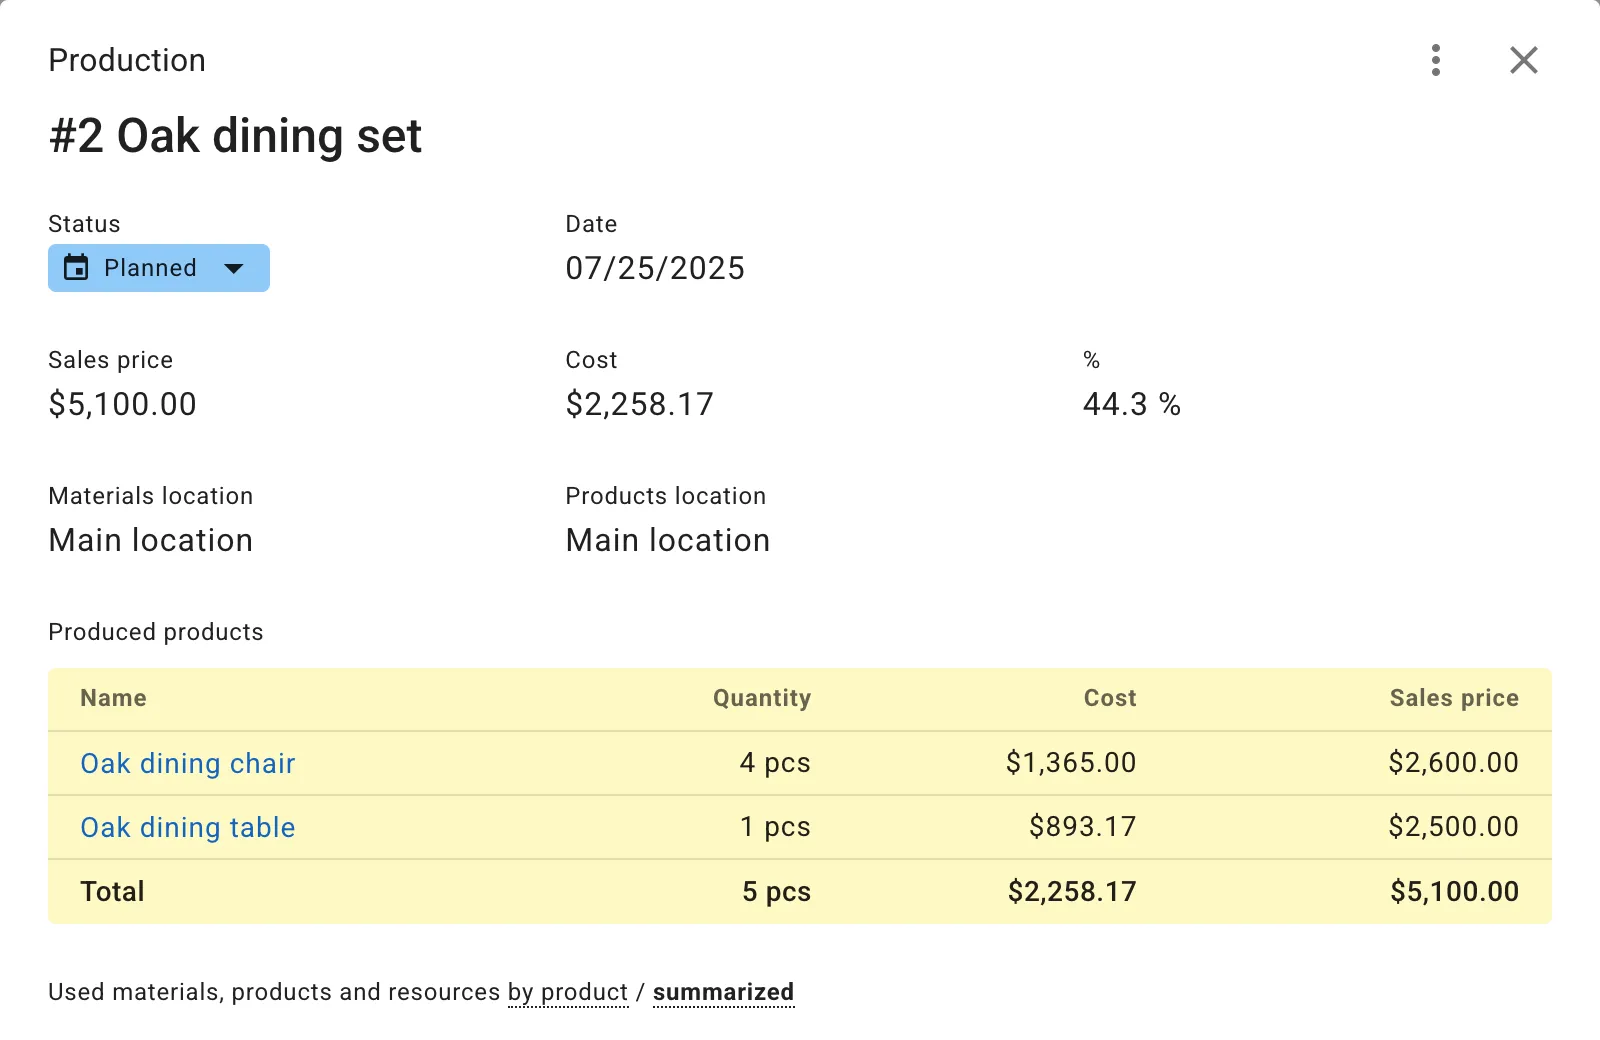The height and width of the screenshot is (1040, 1600).
Task: Click the margin percentage 44.3 %
Action: (x=1130, y=404)
